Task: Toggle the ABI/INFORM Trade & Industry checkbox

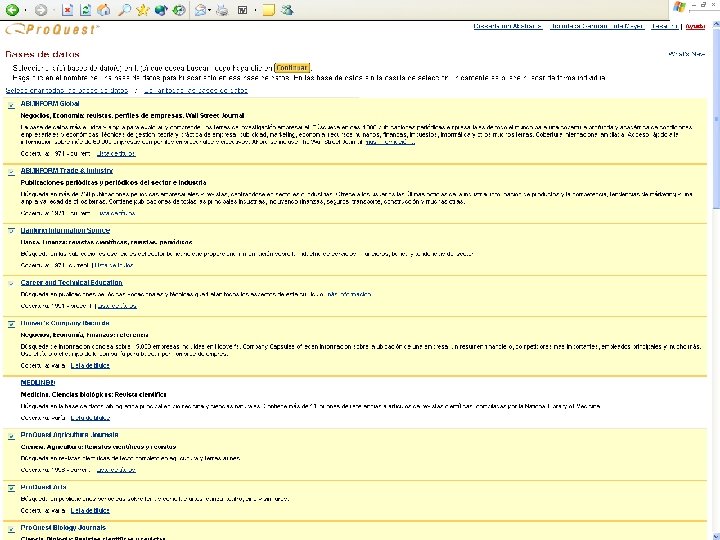Action: (x=11, y=172)
